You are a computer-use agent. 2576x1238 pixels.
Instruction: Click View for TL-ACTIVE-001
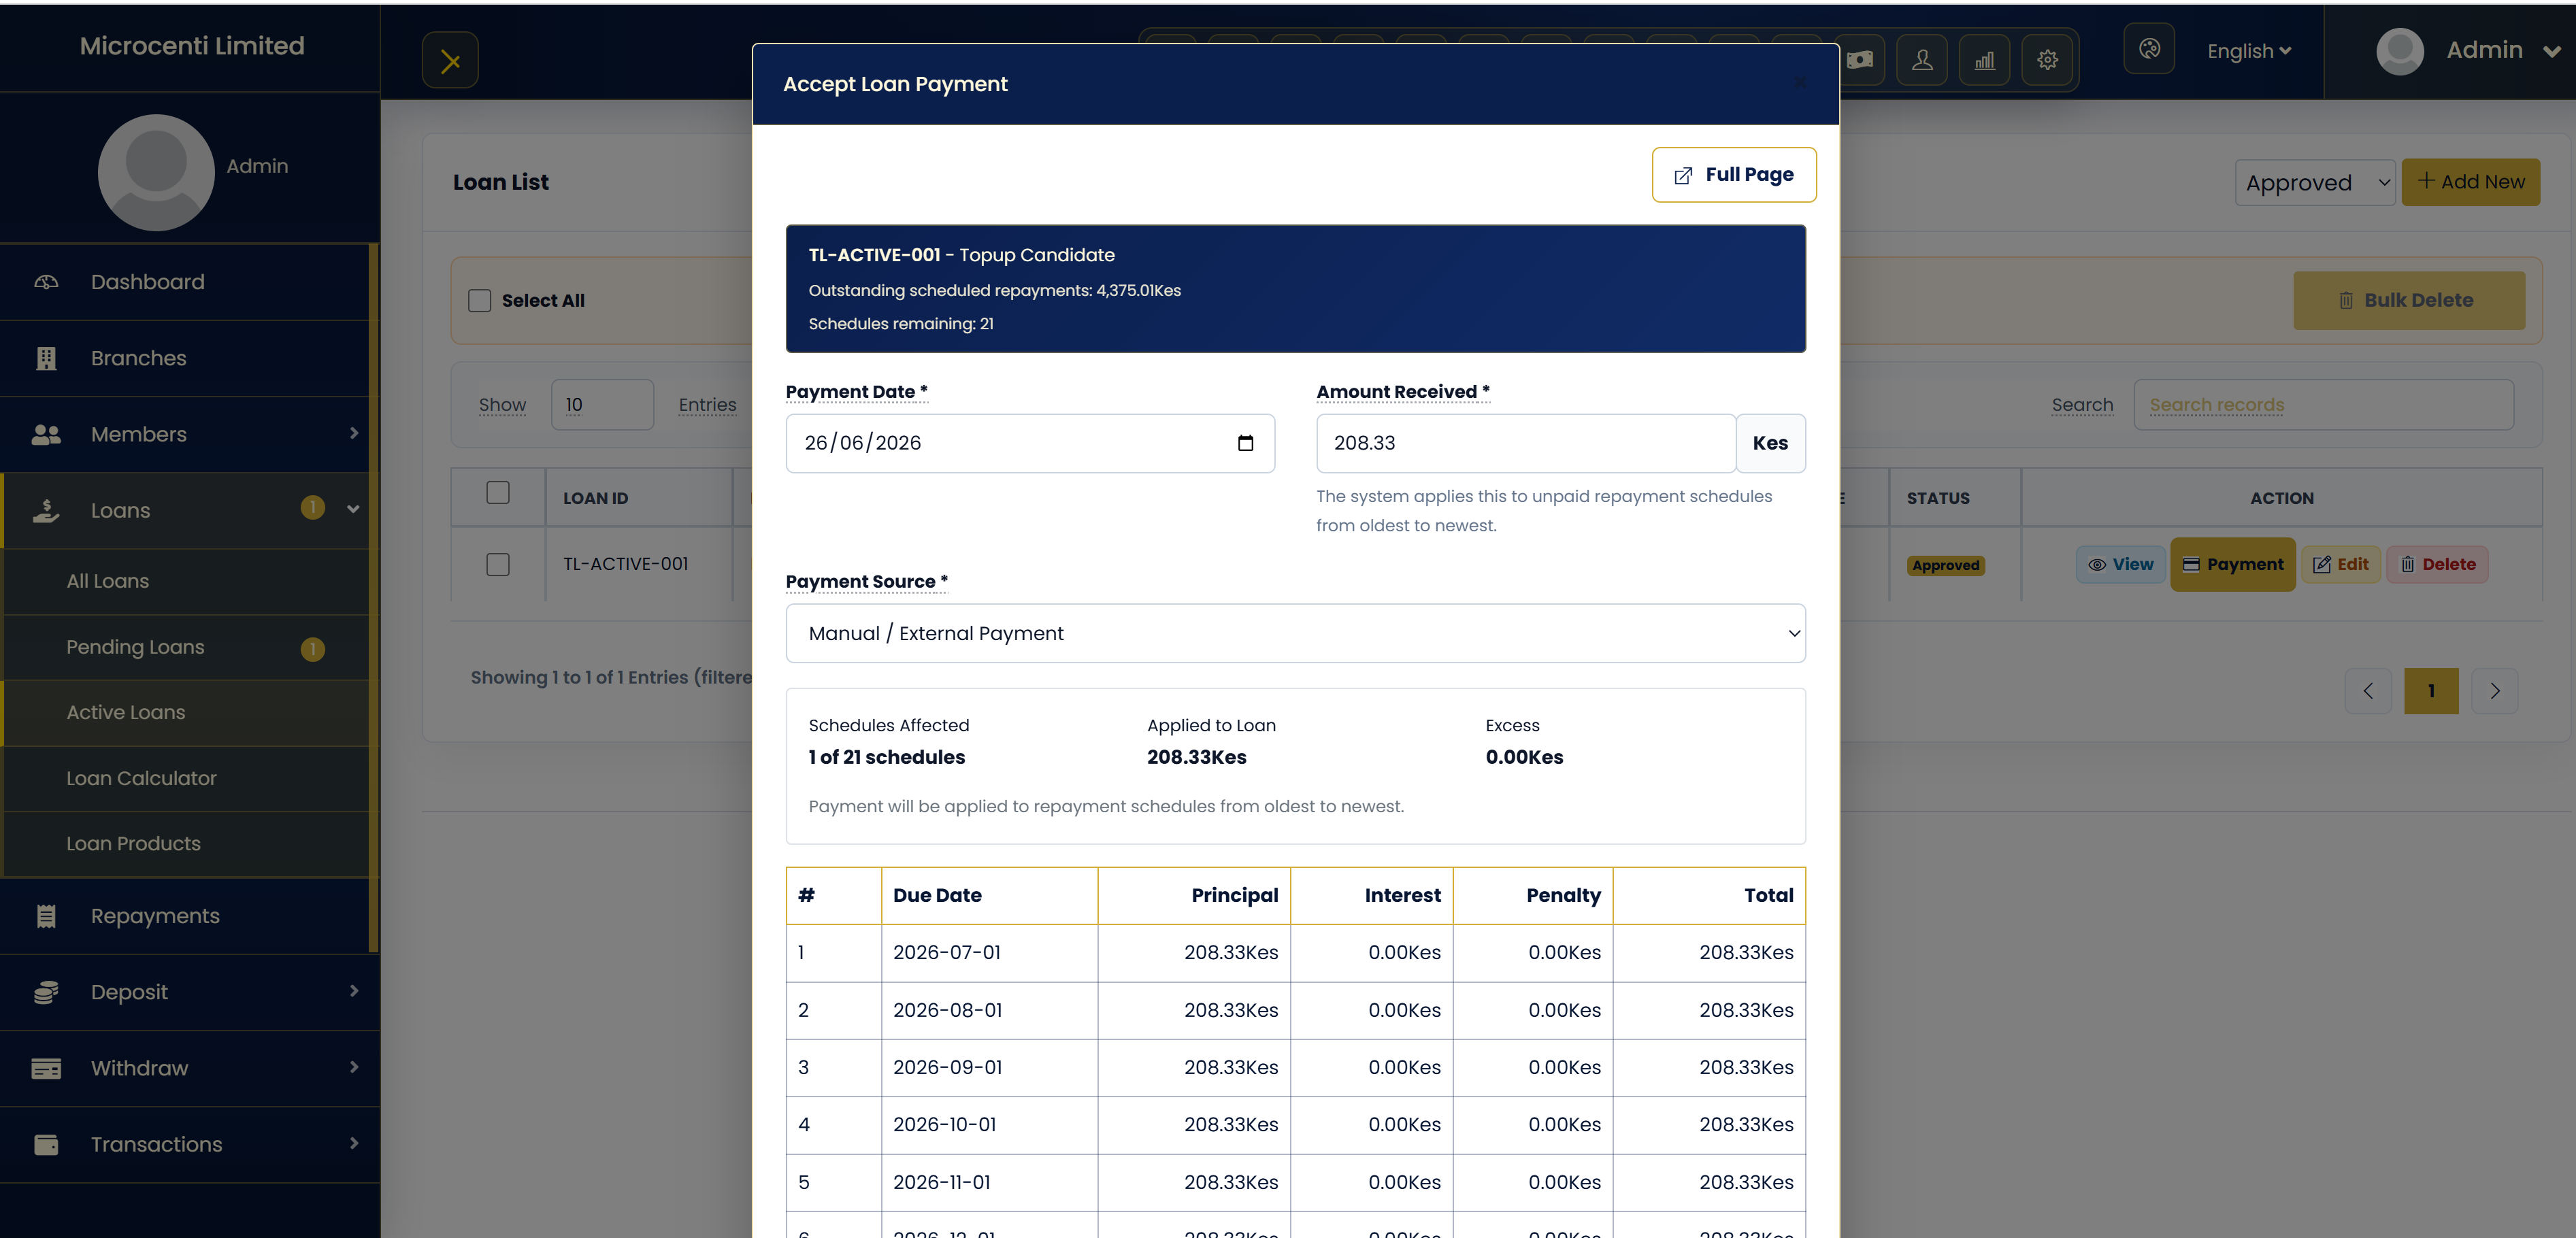[2120, 565]
